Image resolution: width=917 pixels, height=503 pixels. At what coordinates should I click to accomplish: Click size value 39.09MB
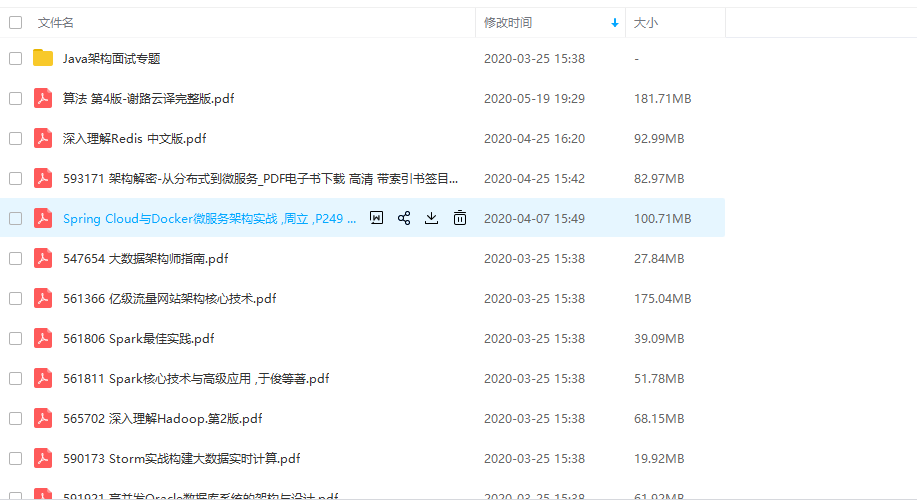tap(659, 339)
